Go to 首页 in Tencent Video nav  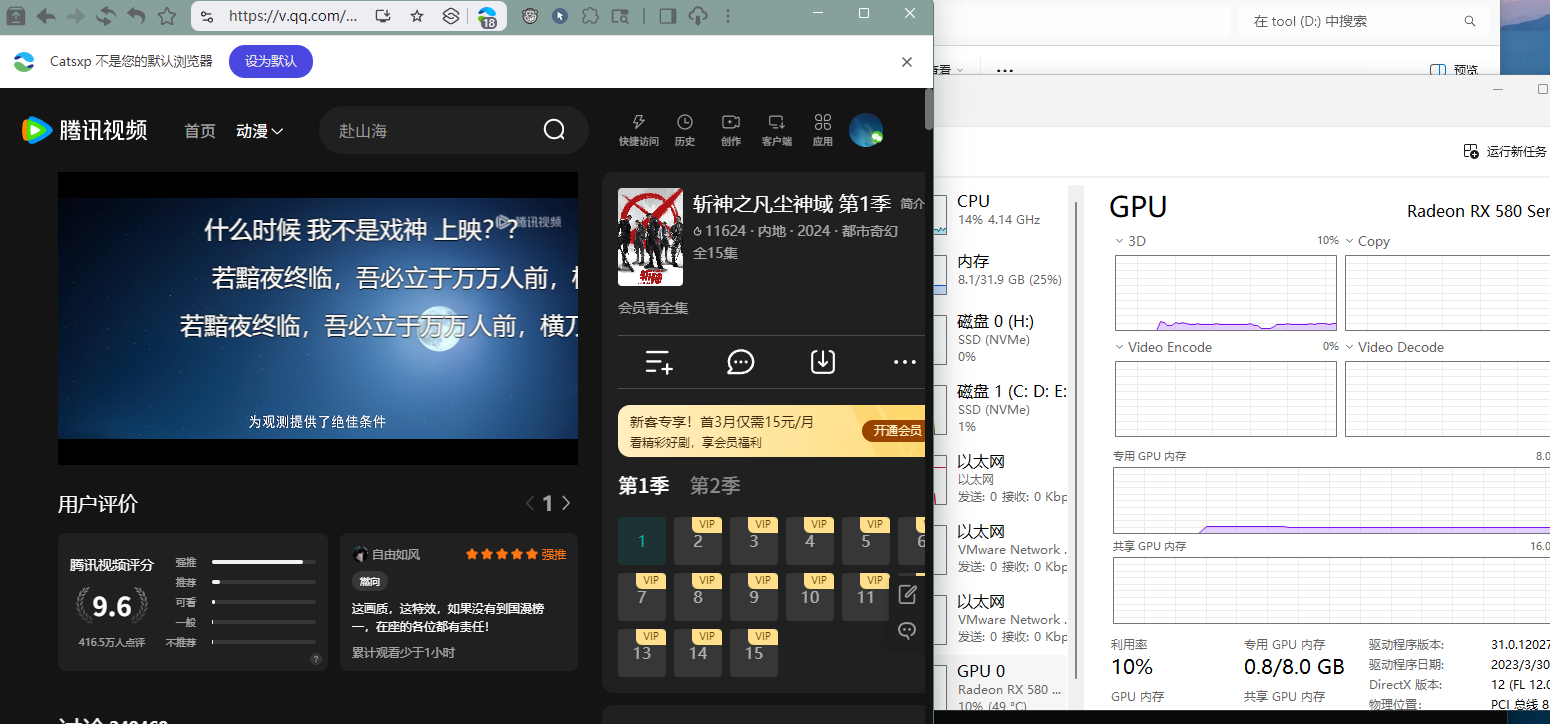tap(200, 131)
